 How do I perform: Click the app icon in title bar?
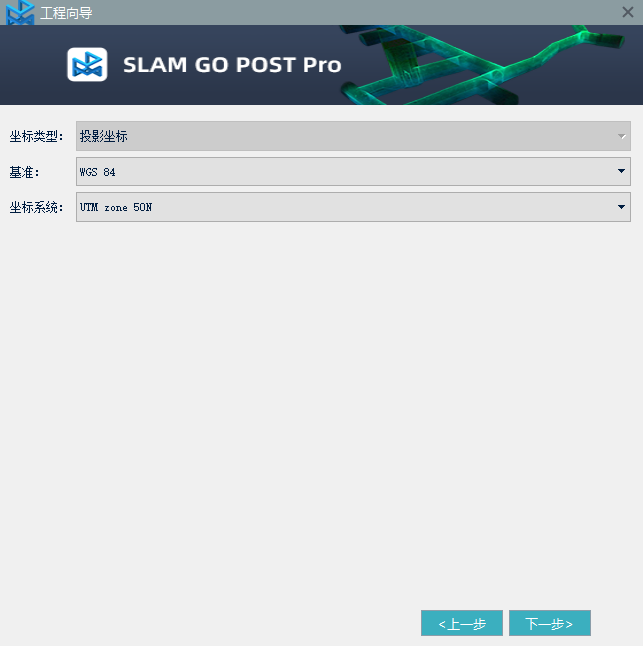point(20,12)
